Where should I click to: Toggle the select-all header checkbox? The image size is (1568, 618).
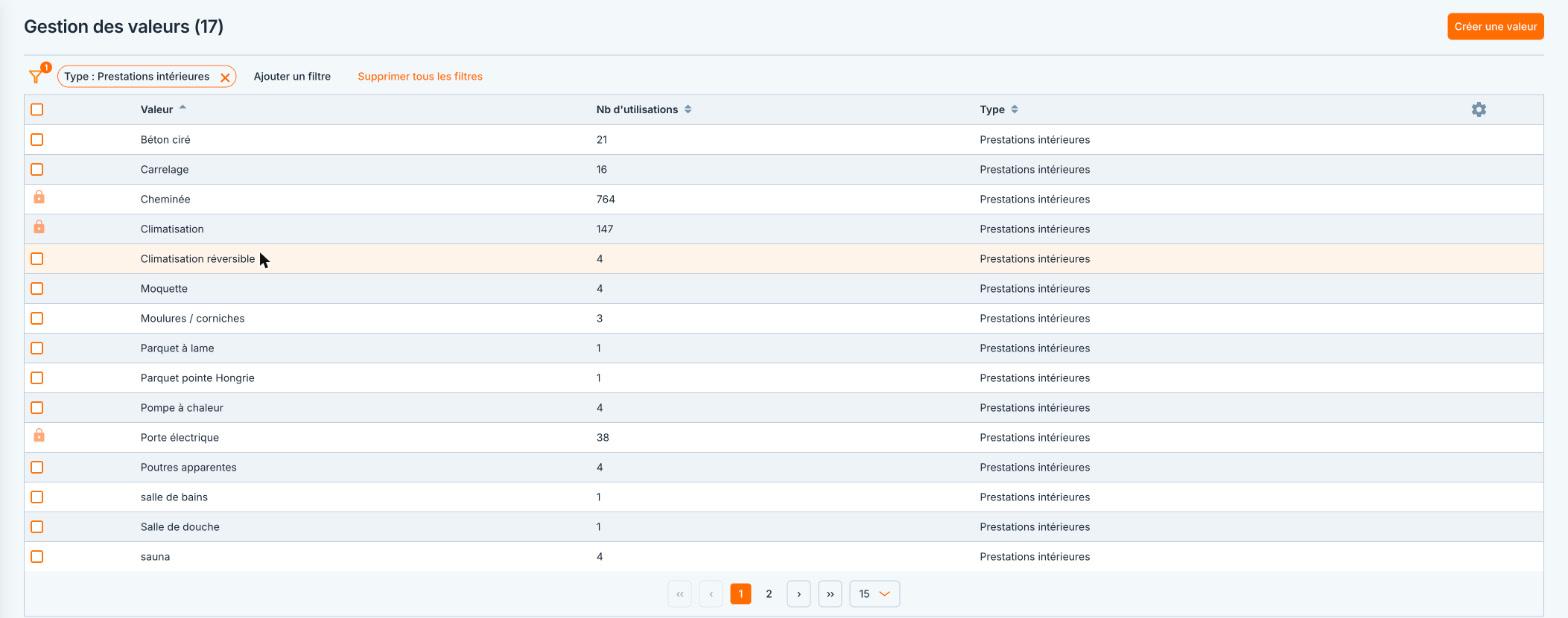(x=37, y=109)
